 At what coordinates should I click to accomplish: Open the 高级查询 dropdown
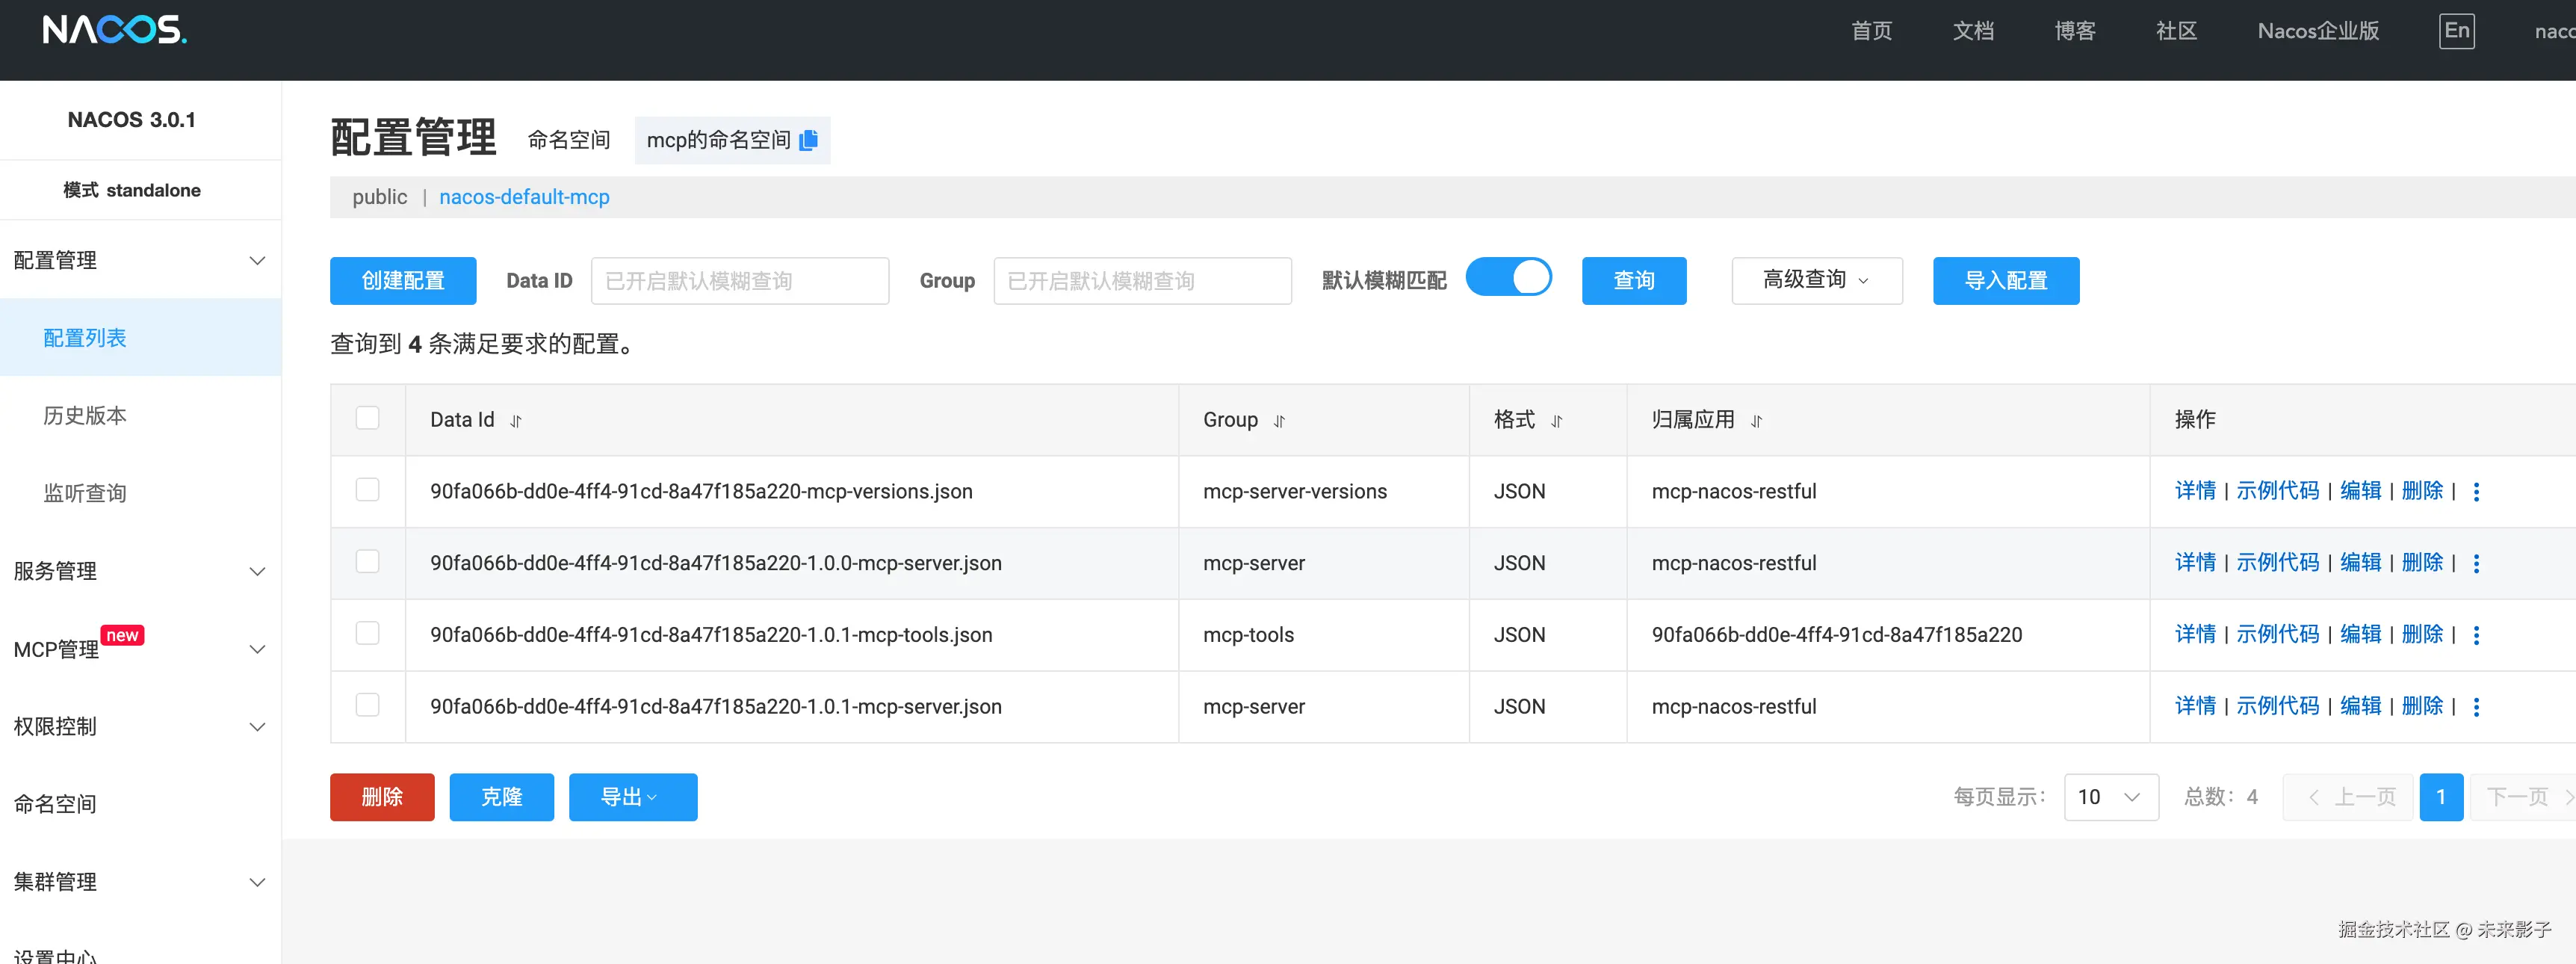(x=1816, y=280)
